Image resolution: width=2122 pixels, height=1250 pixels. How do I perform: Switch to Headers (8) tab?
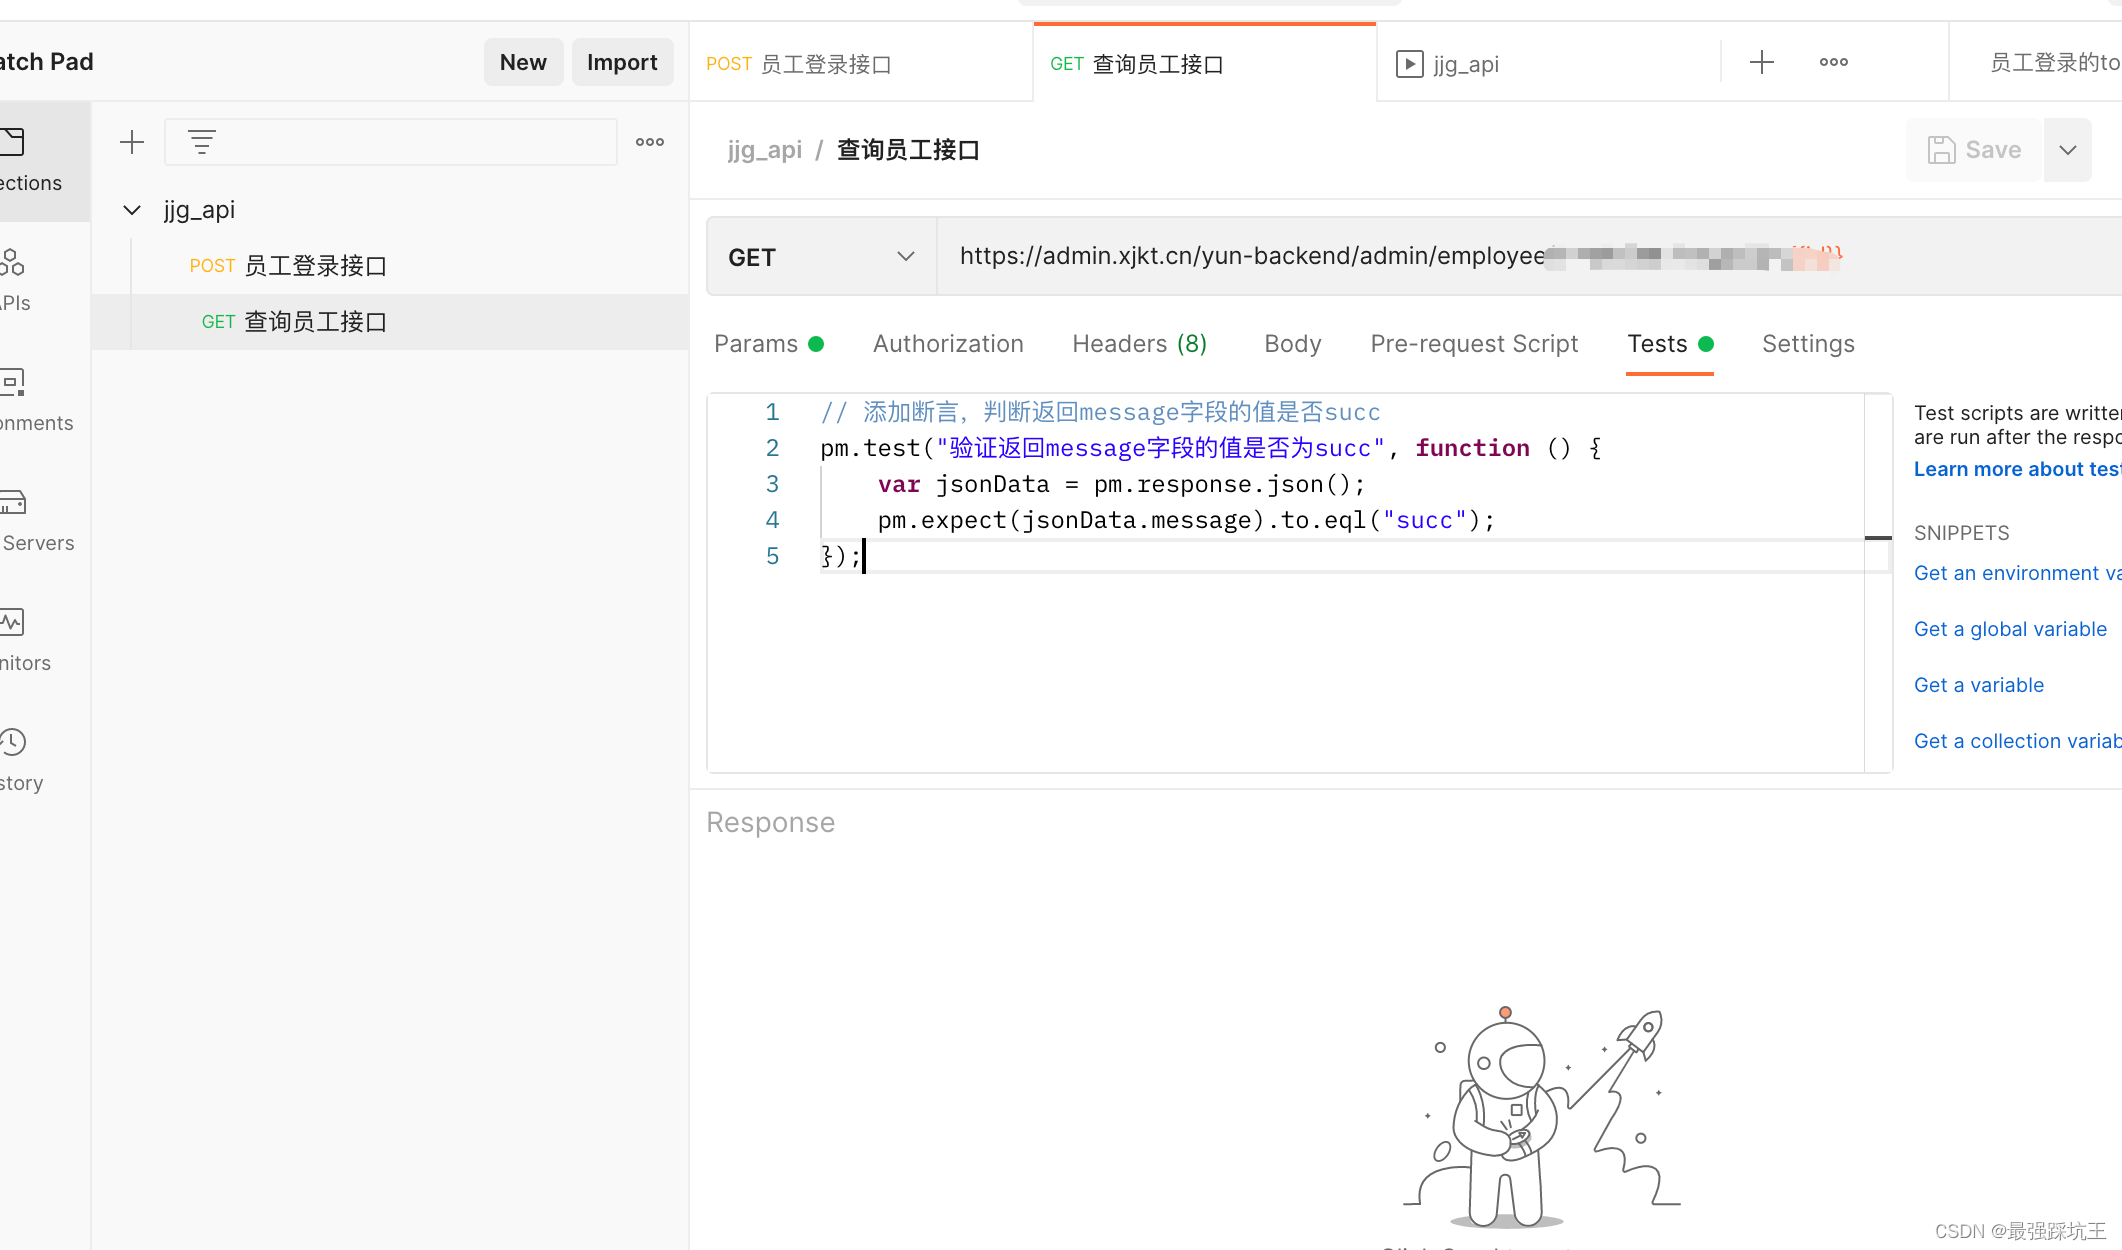1139,344
